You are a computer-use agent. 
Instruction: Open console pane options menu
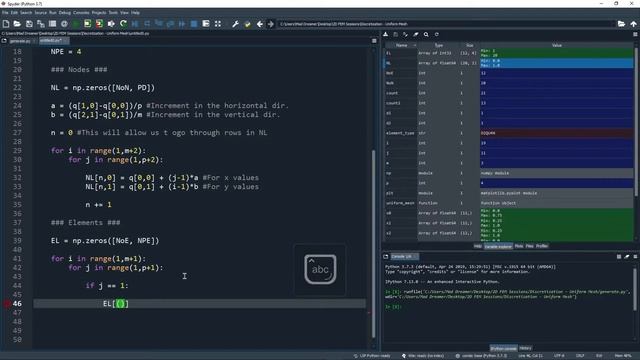pos(635,257)
